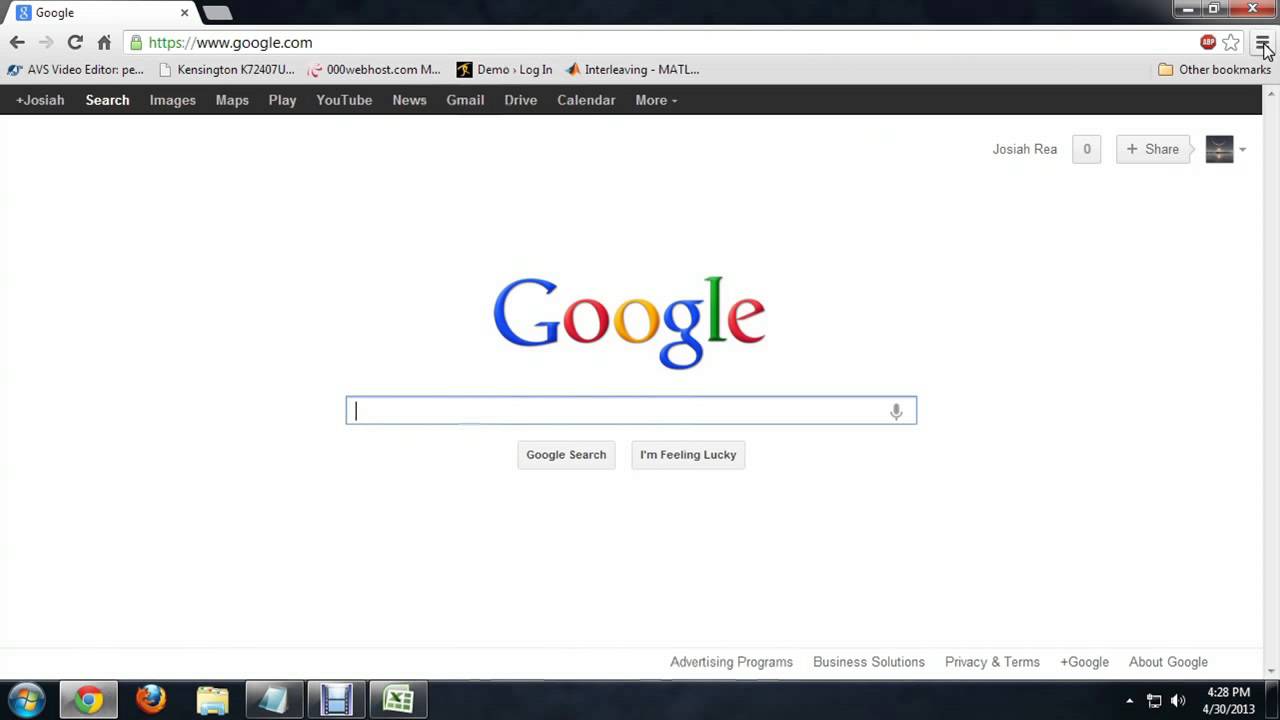This screenshot has width=1280, height=720.
Task: Reload the Google page
Action: [75, 42]
